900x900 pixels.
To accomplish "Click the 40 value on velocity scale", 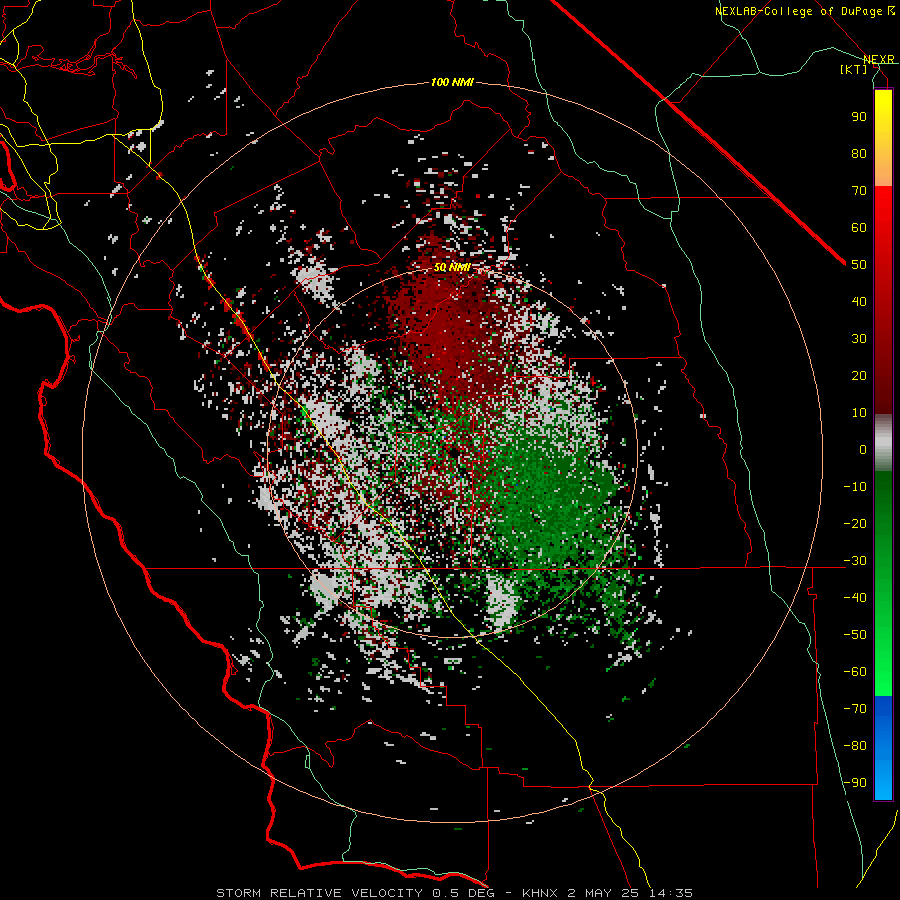I will [x=859, y=302].
